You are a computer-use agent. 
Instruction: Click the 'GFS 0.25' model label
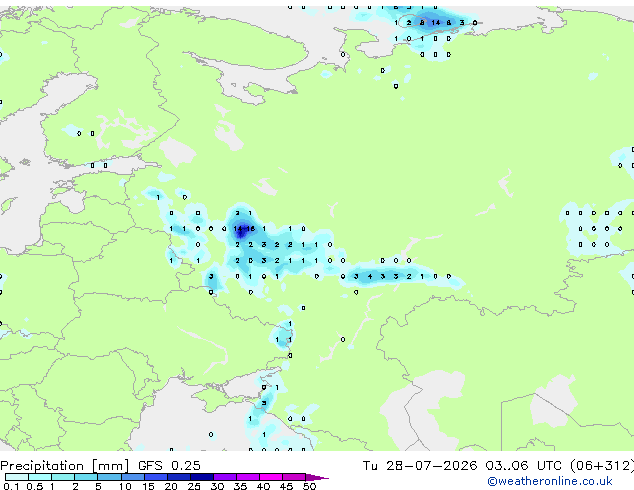(x=169, y=465)
